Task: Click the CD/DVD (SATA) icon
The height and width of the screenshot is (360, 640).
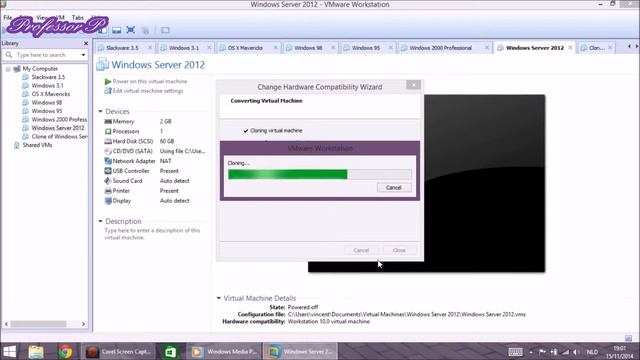Action: pyautogui.click(x=108, y=151)
